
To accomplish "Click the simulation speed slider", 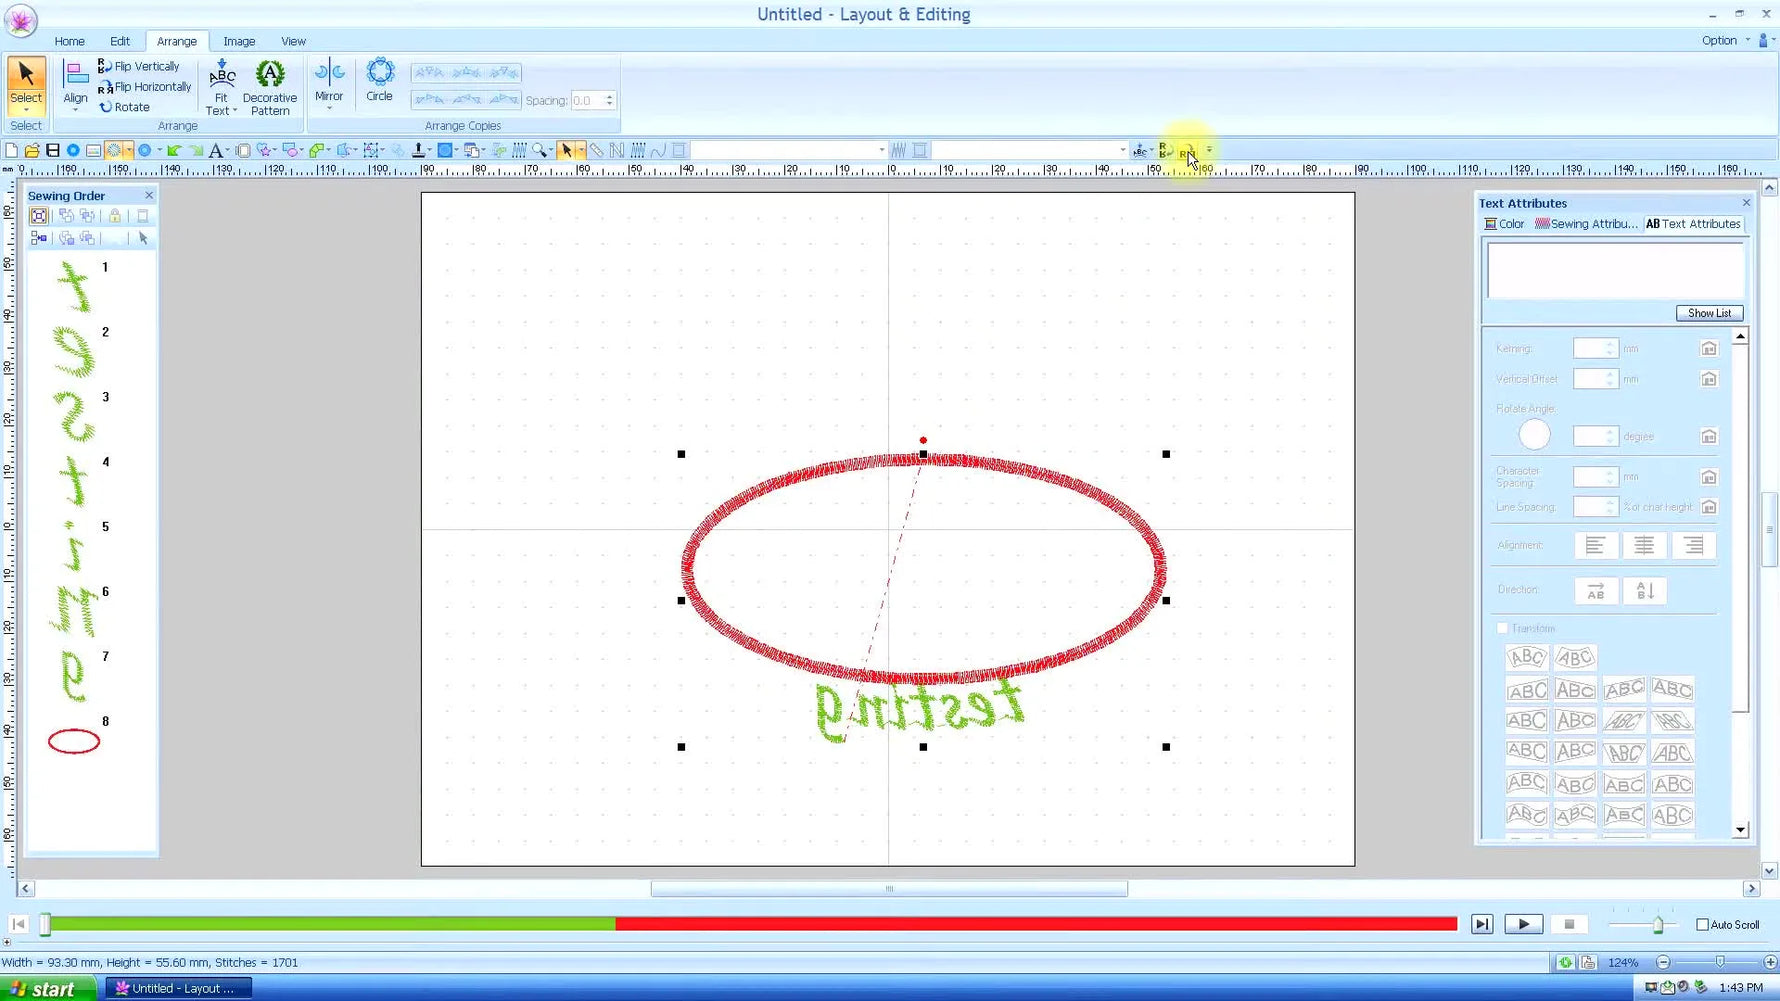I will (x=1657, y=924).
